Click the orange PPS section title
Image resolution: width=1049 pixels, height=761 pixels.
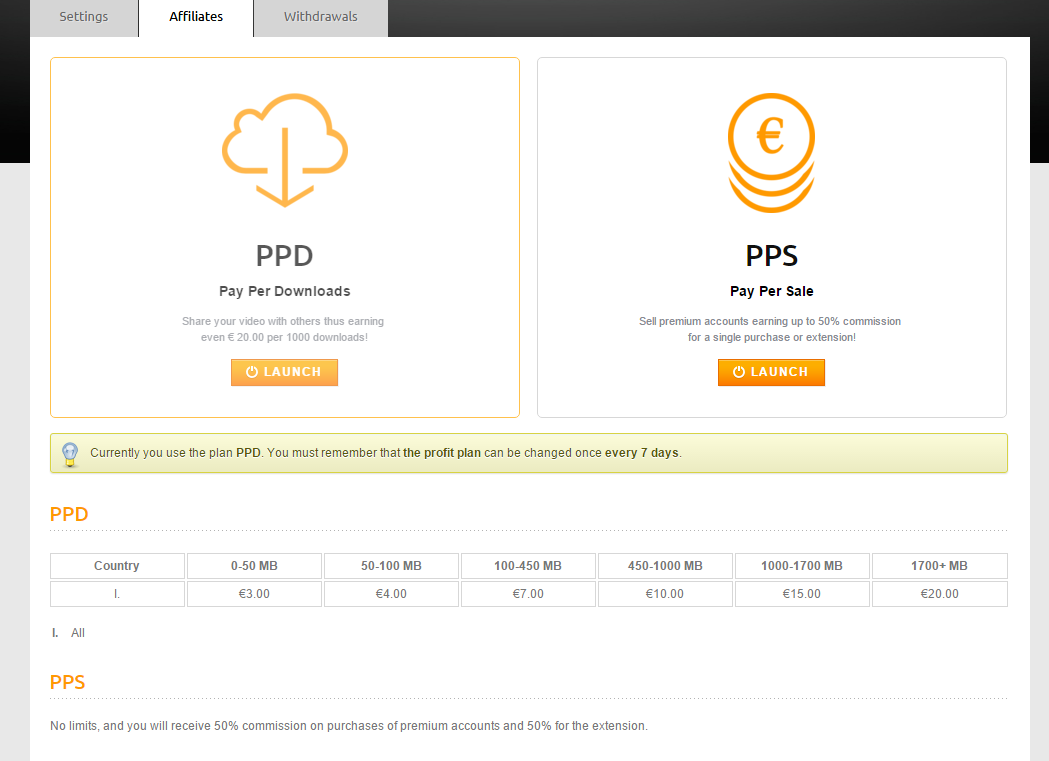click(x=68, y=682)
